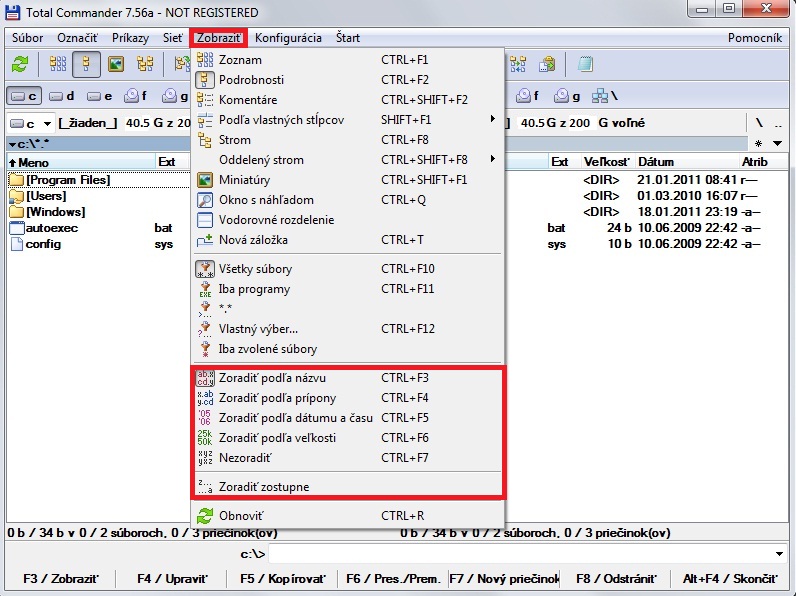
Task: Open the Označiť menu
Action: pos(77,38)
